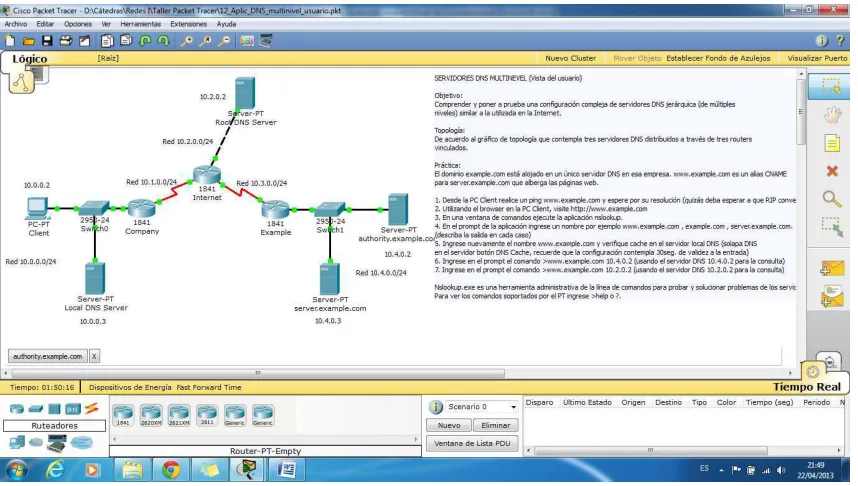Open Microsoft Word from taskbar
The height and width of the screenshot is (486, 858).
click(x=286, y=470)
